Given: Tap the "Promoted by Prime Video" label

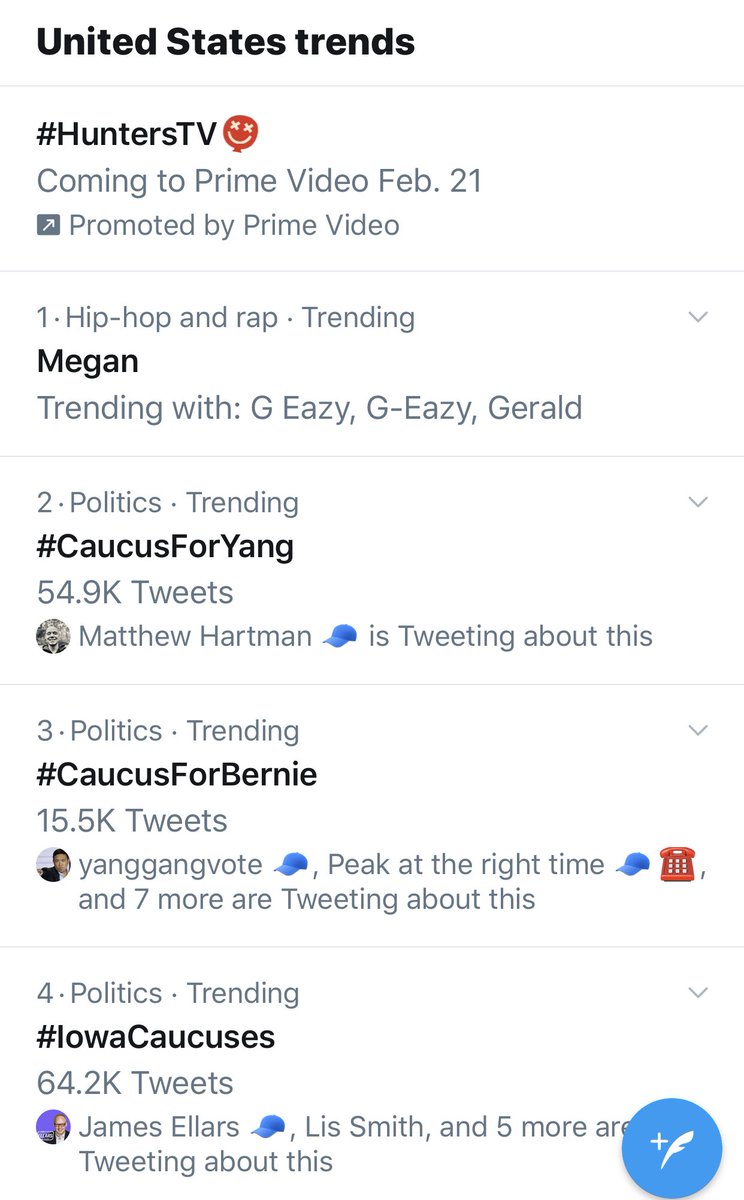Looking at the screenshot, I should pos(234,226).
